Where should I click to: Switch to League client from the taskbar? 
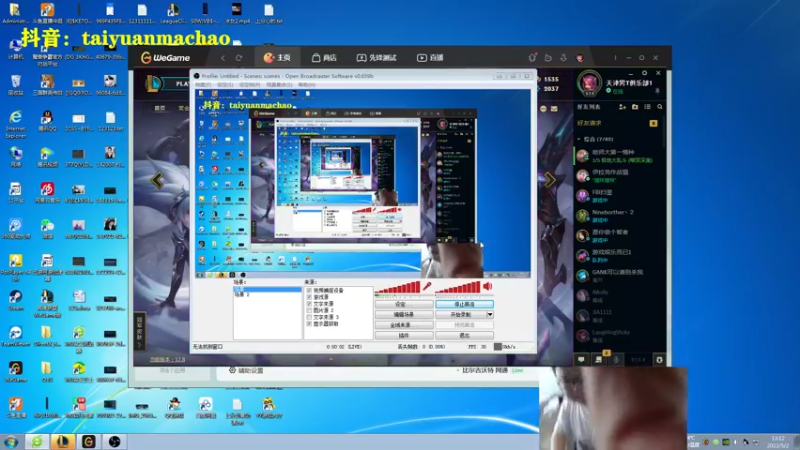pyautogui.click(x=62, y=441)
